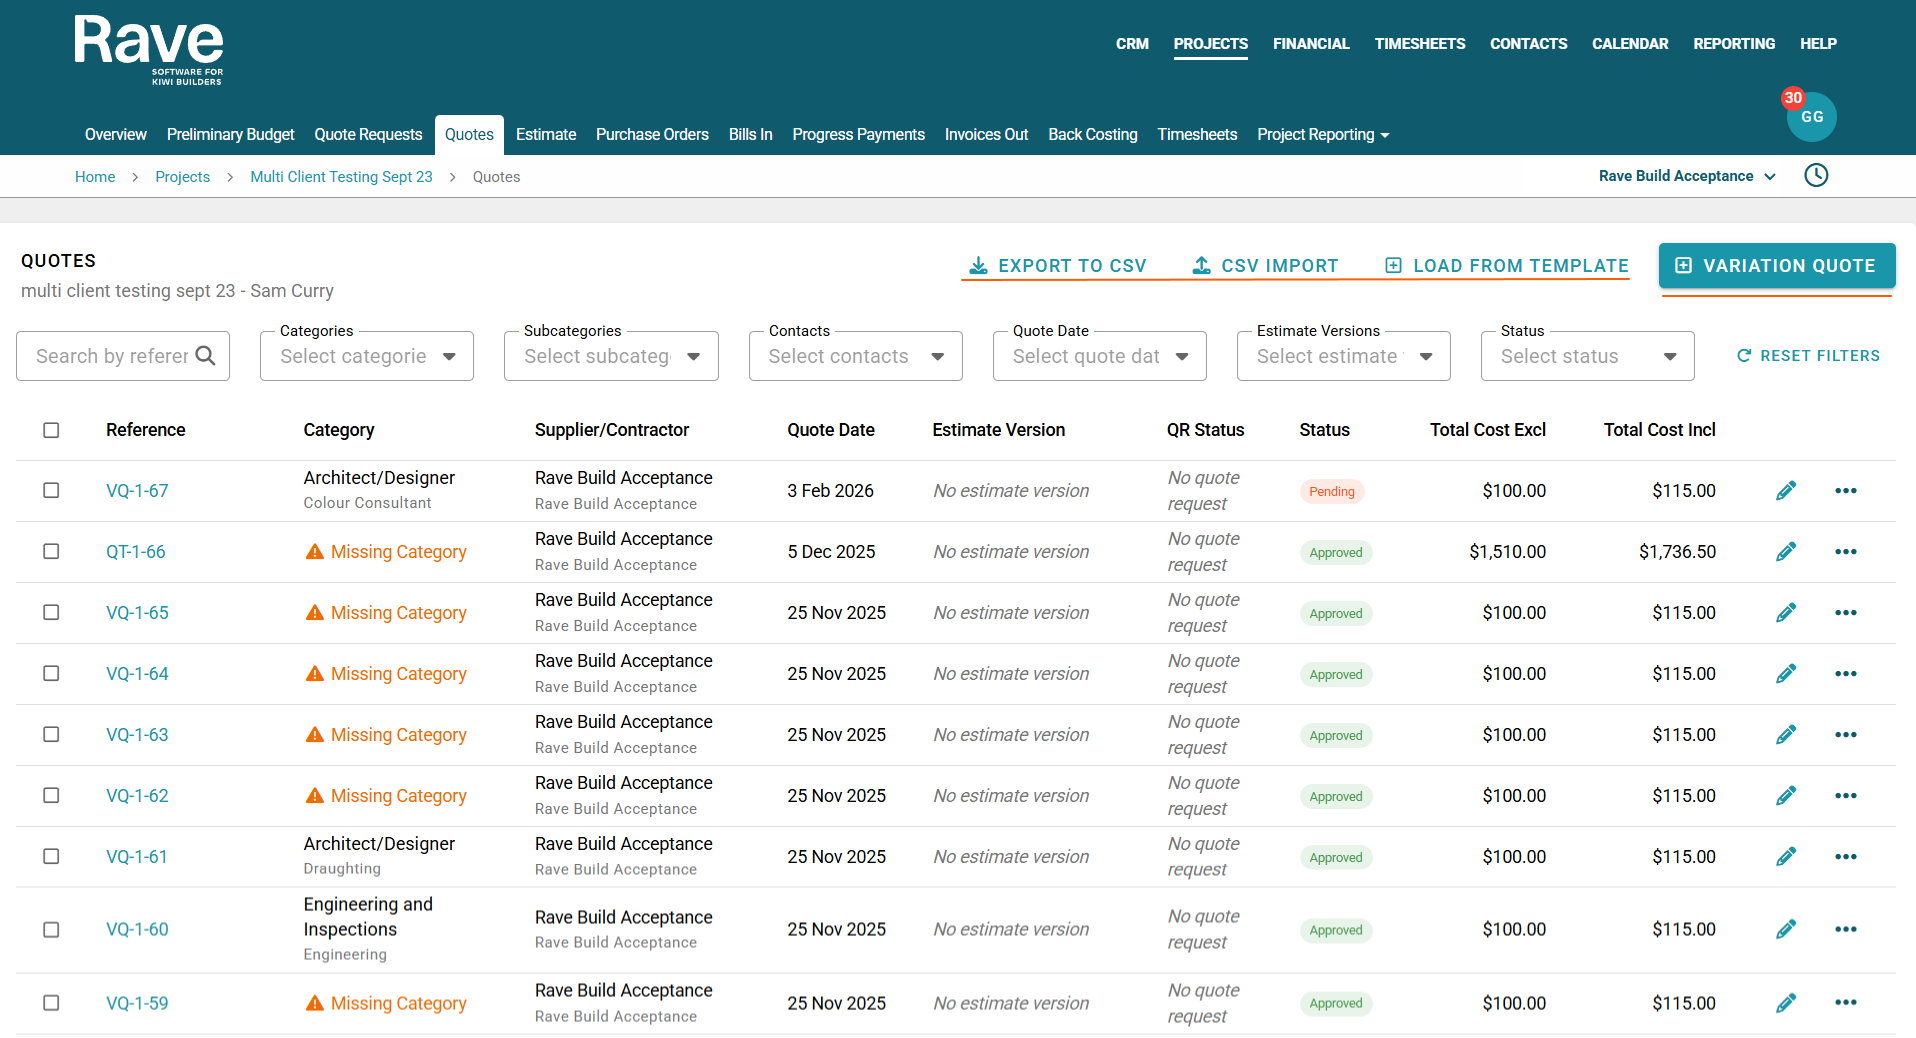Click the search magnifier icon in reference field
Viewport: 1916px width, 1038px height.
tap(206, 356)
